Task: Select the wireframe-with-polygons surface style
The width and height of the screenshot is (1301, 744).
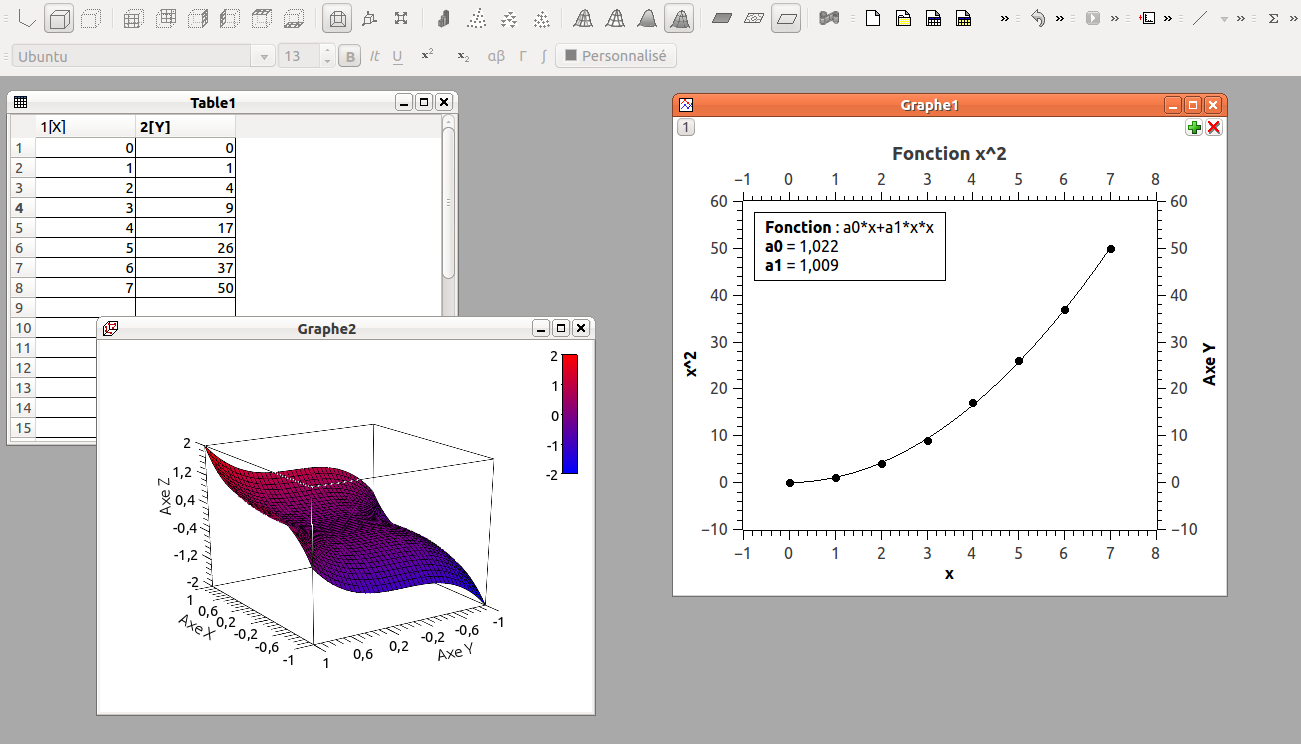Action: pyautogui.click(x=680, y=18)
